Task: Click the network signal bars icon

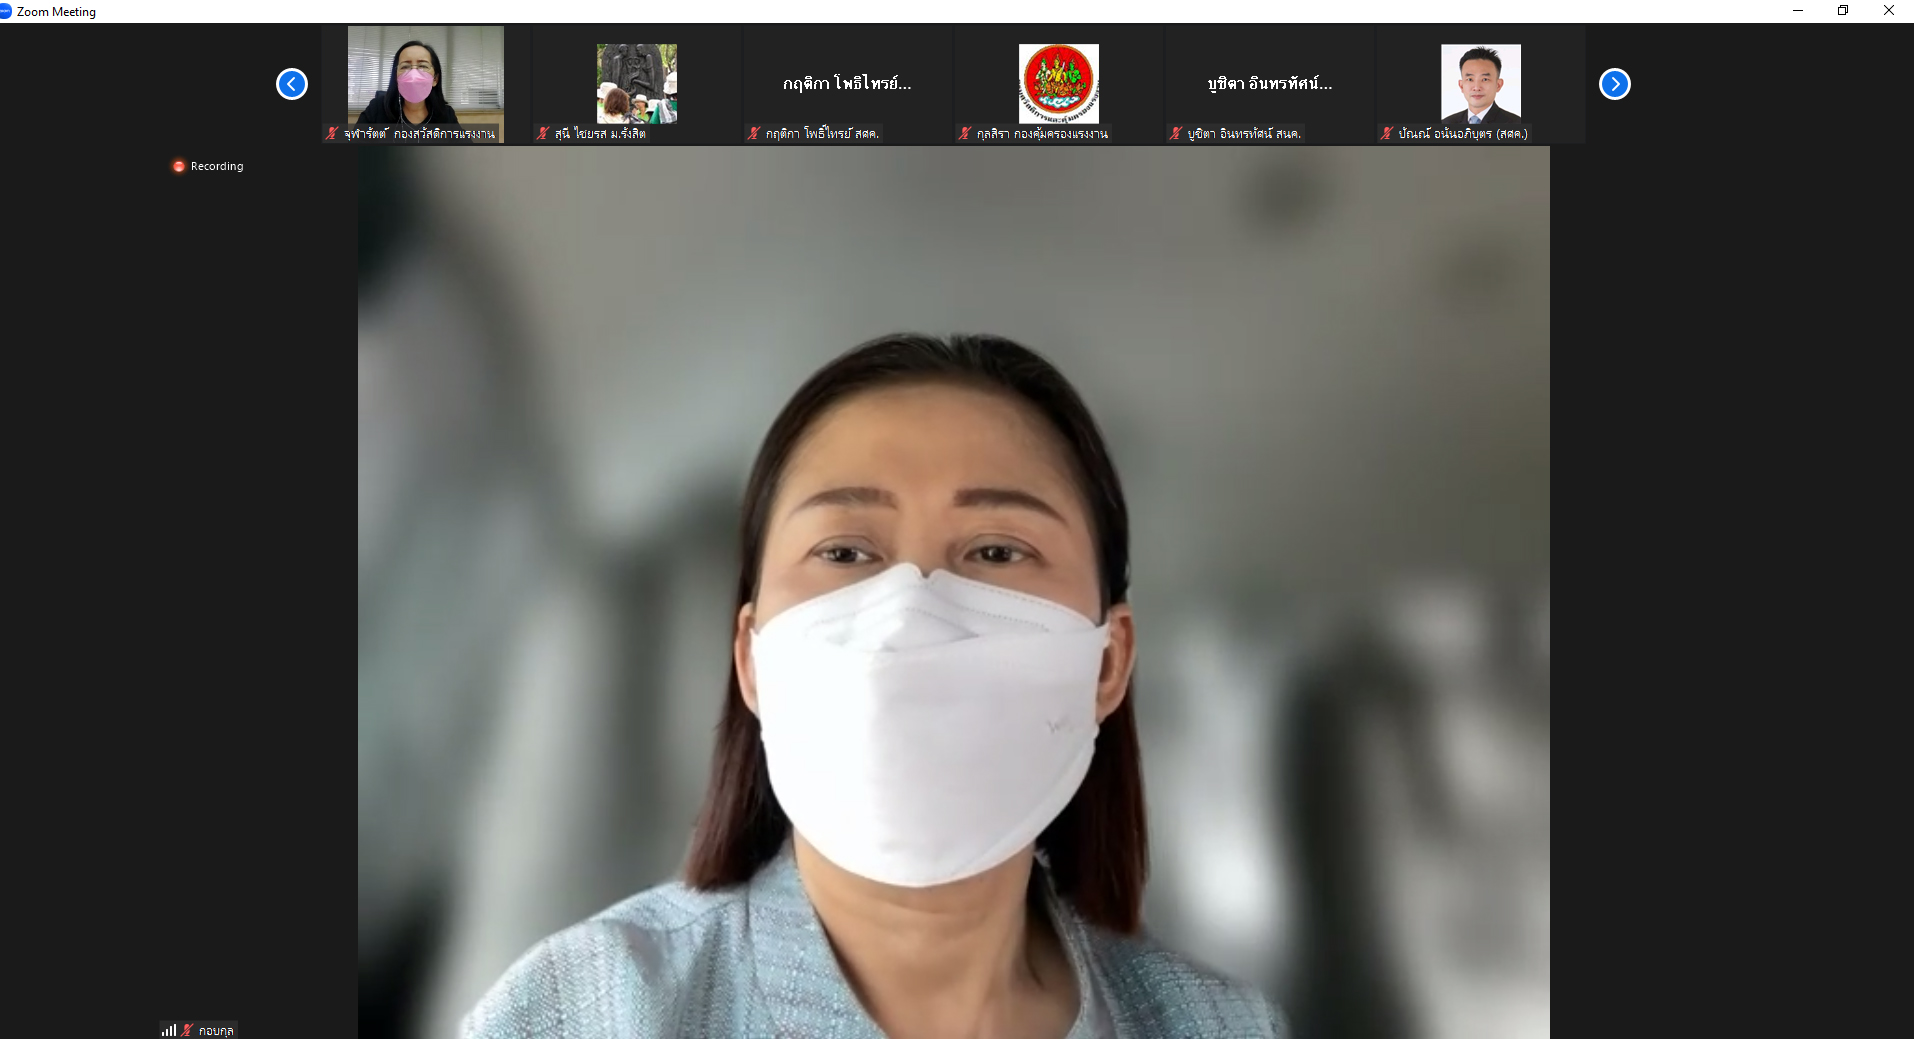Action: coord(169,1030)
